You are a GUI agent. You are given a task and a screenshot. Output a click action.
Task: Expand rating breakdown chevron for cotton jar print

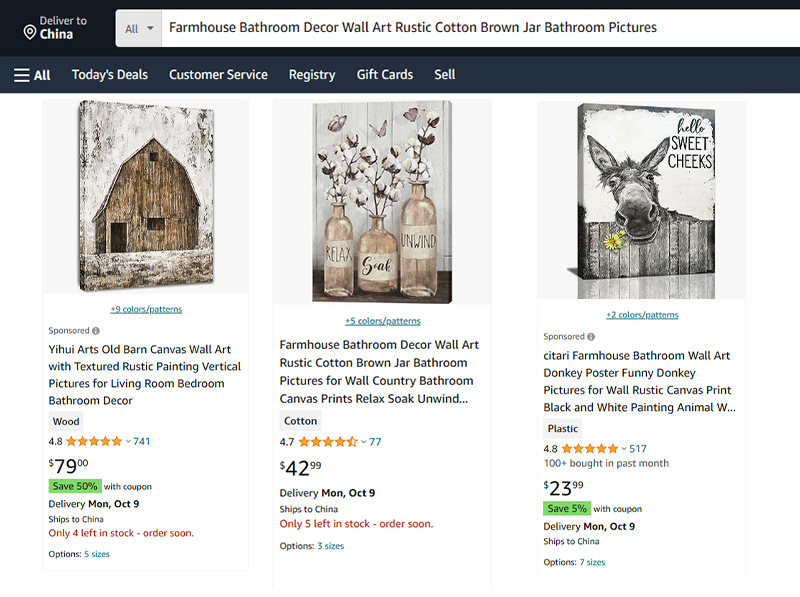[x=364, y=442]
